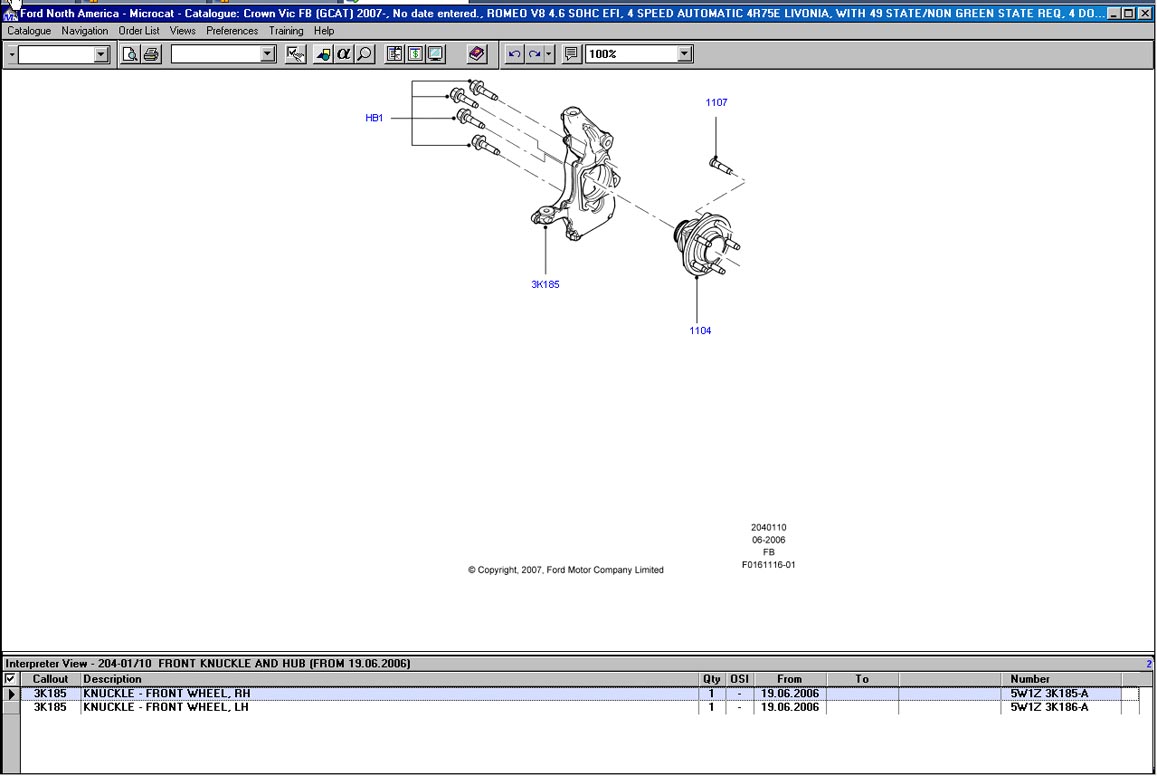Click the undo arrow icon

point(514,54)
